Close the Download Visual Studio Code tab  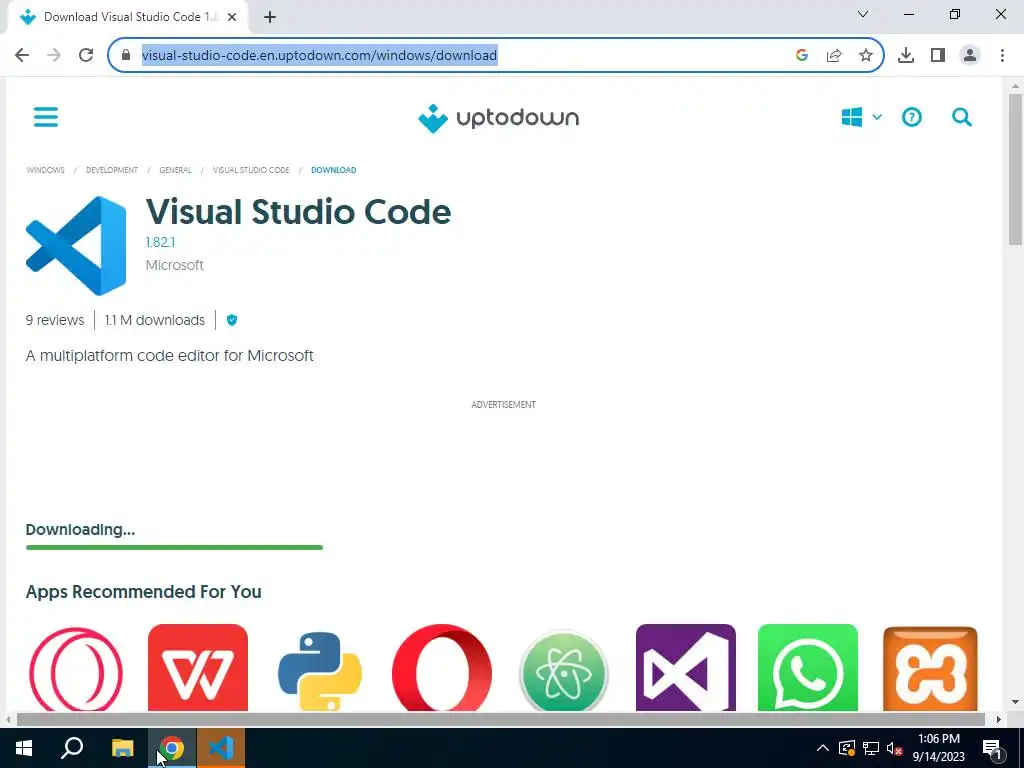(232, 17)
